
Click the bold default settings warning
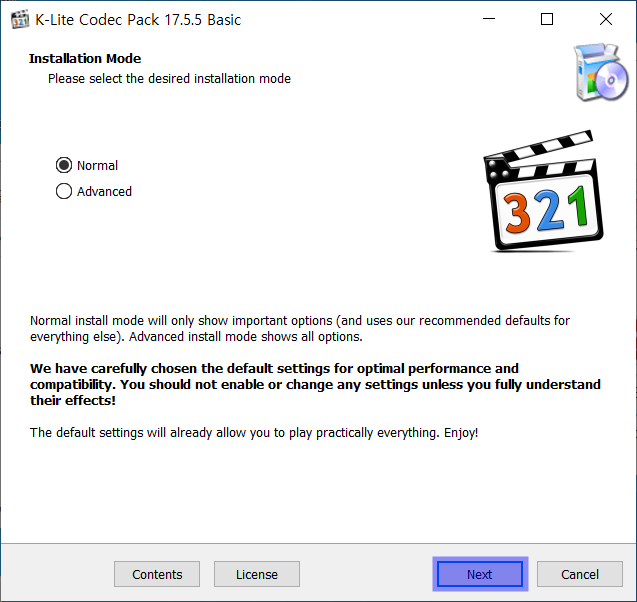click(x=315, y=384)
